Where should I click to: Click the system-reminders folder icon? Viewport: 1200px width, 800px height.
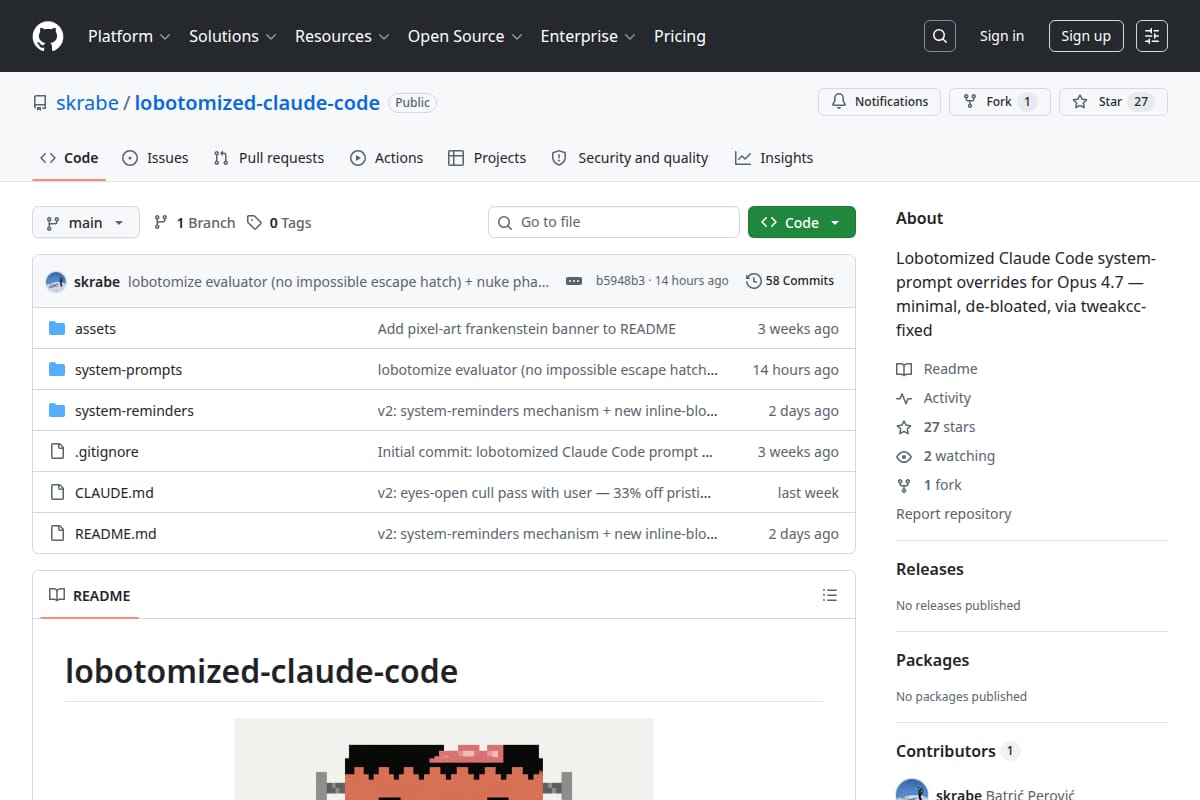pos(57,411)
